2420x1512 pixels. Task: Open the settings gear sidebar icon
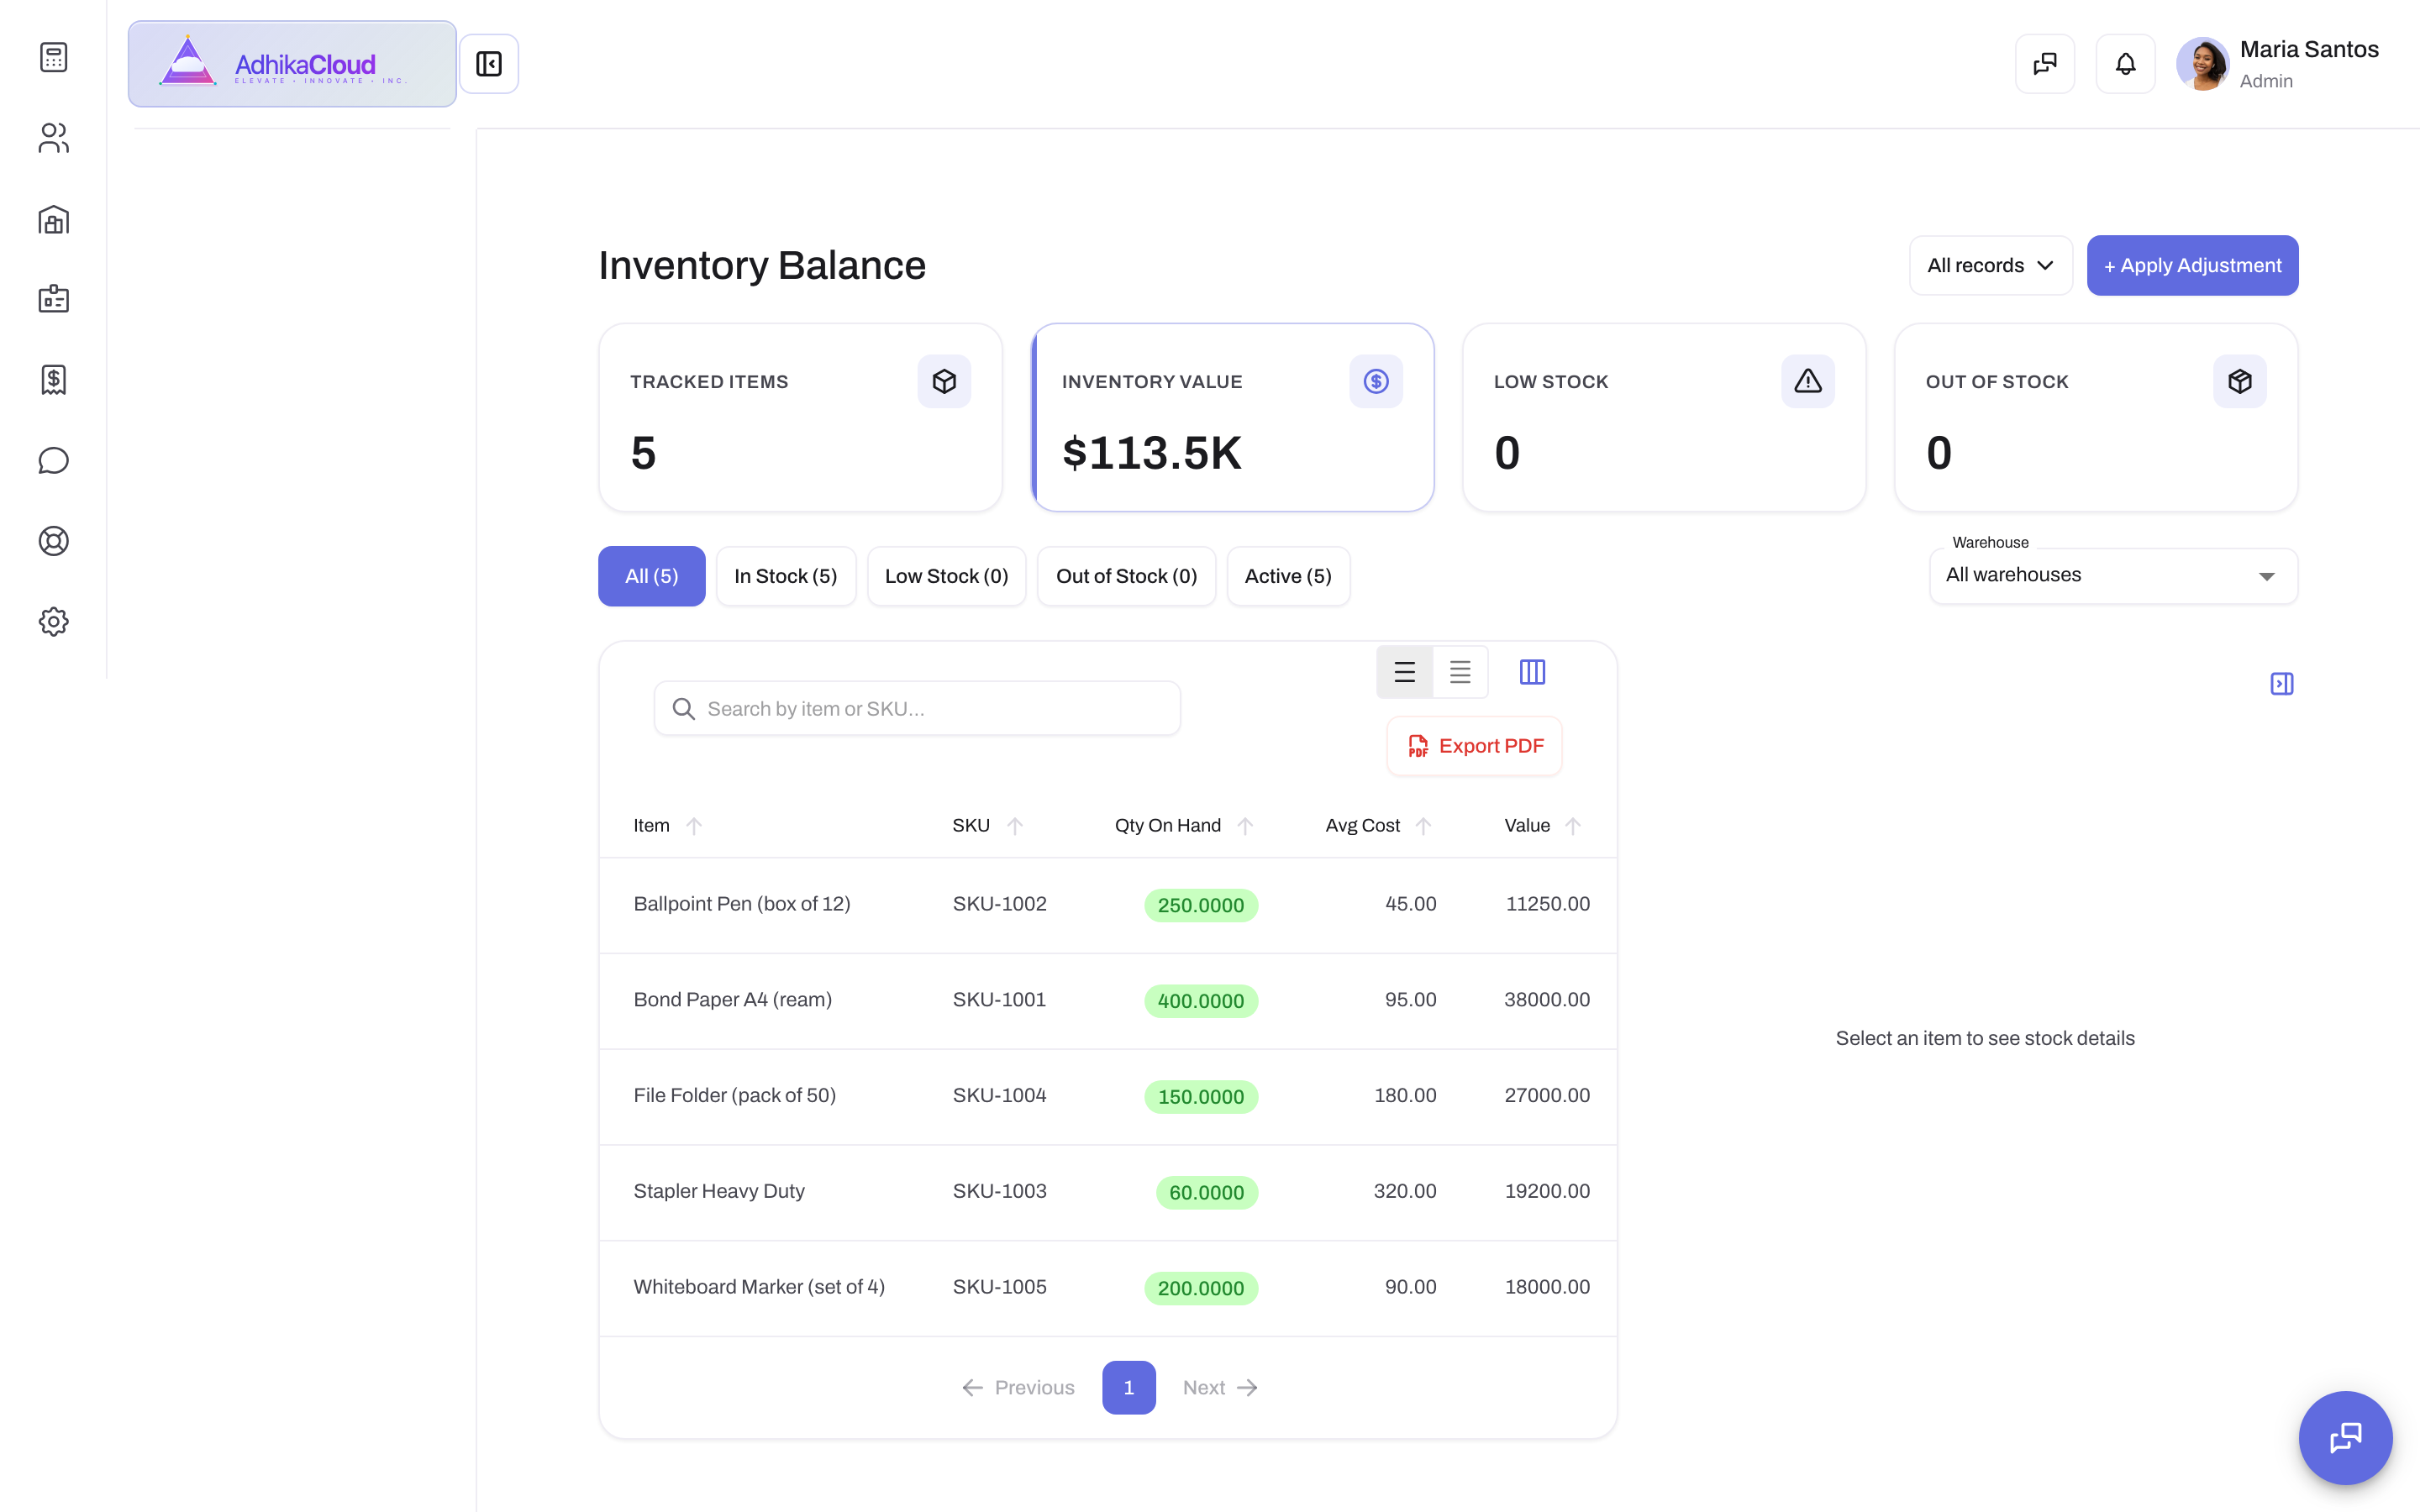coord(53,622)
